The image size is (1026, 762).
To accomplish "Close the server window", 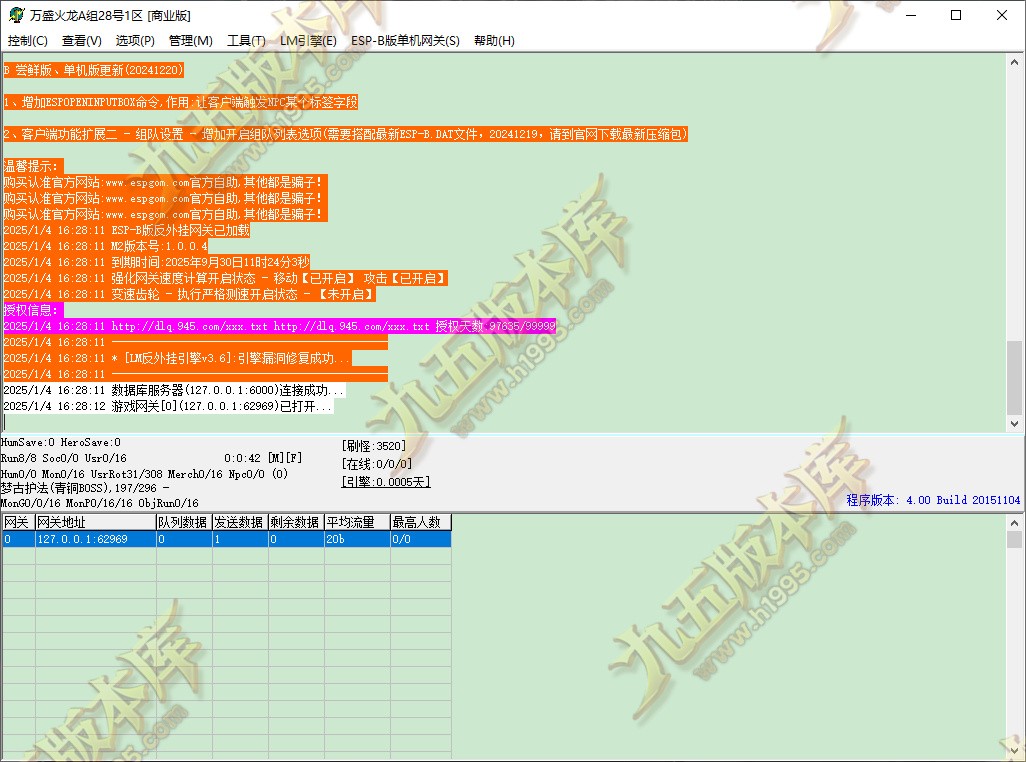I will pyautogui.click(x=1002, y=15).
